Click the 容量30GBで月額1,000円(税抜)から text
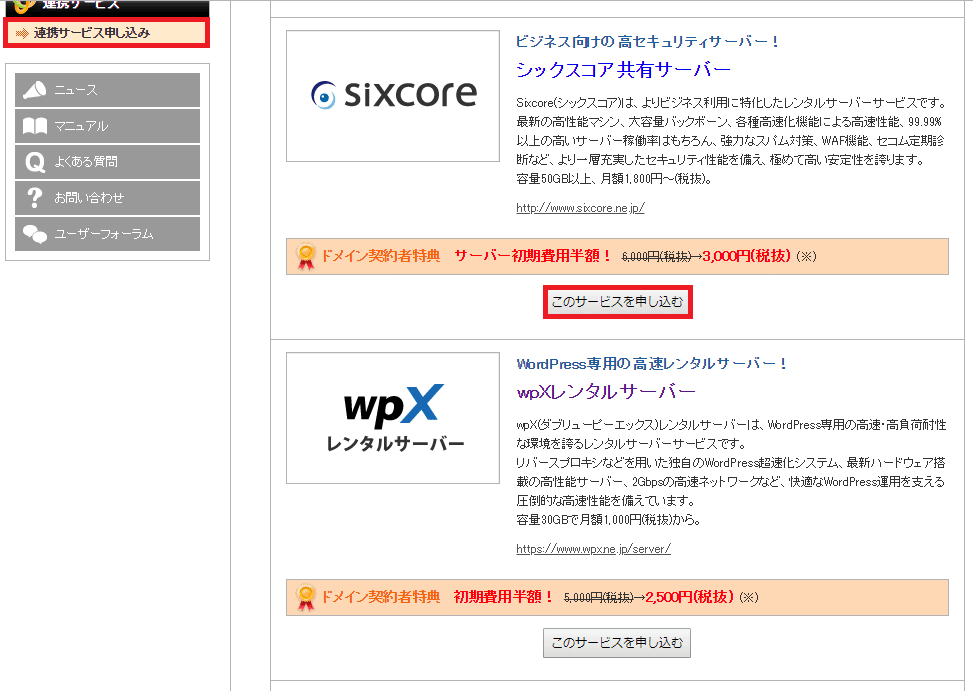 pyautogui.click(x=608, y=520)
